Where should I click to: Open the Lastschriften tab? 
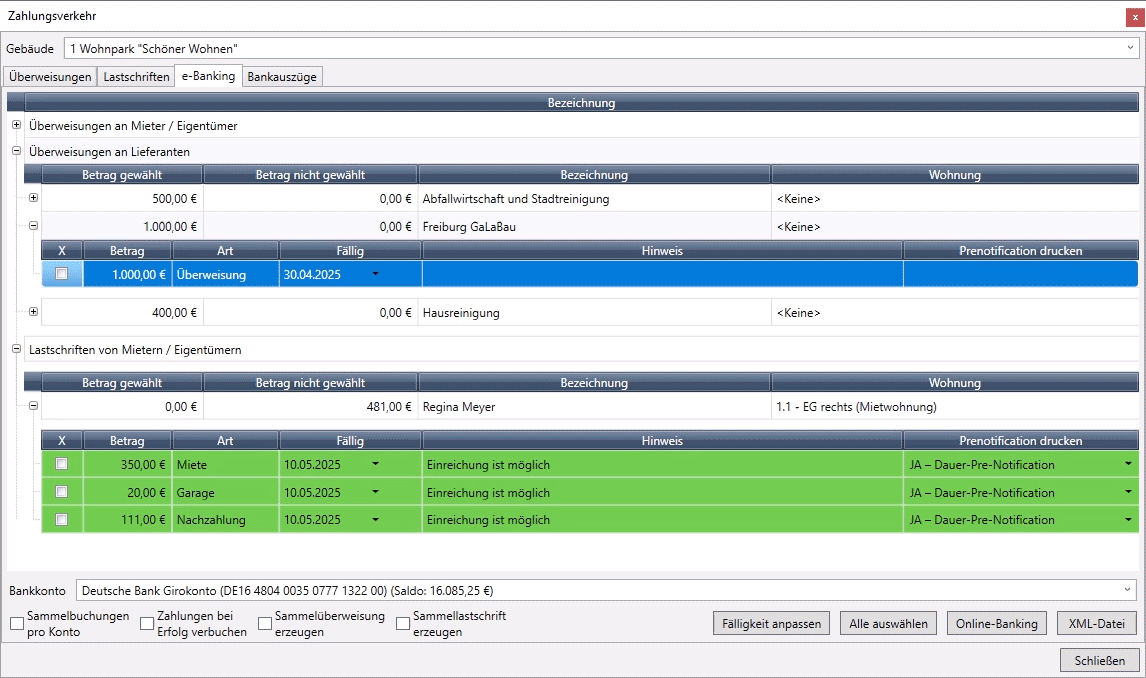(136, 77)
